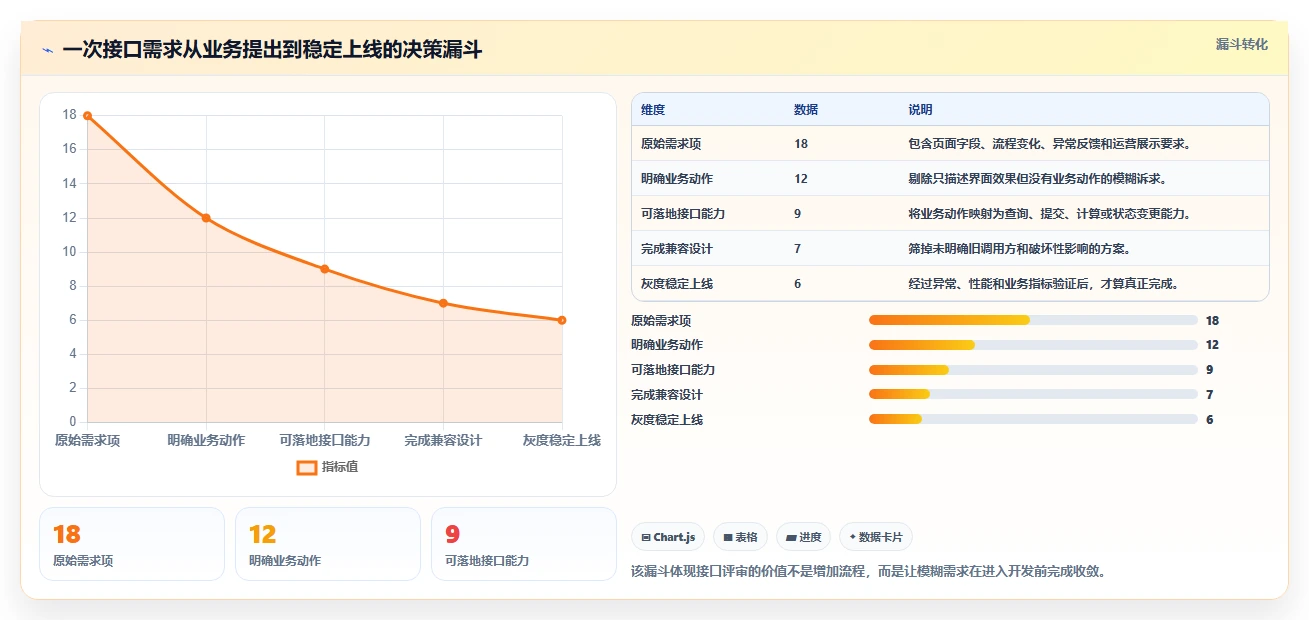Click the 可落地接口能力 table row cell
This screenshot has height=620, width=1309.
click(683, 214)
